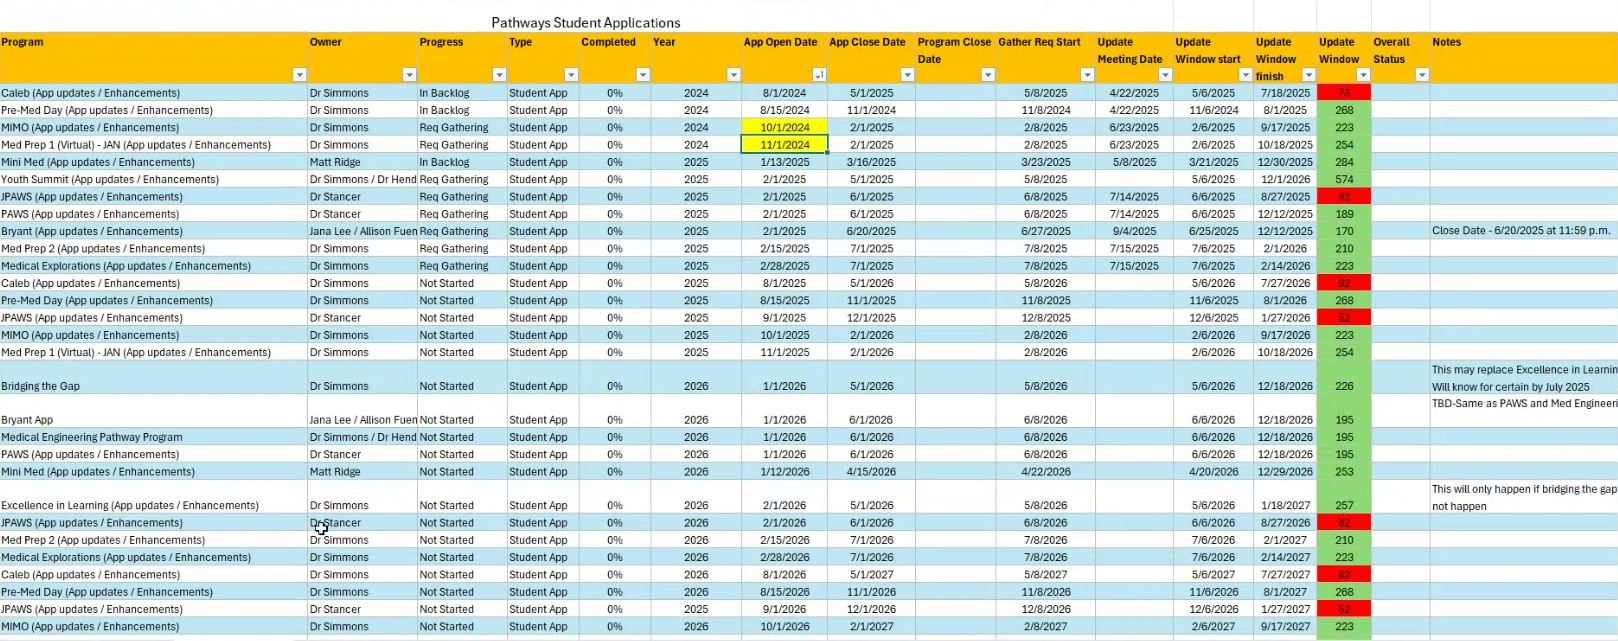Select the update window cell '253'
The image size is (1618, 641).
point(1344,472)
